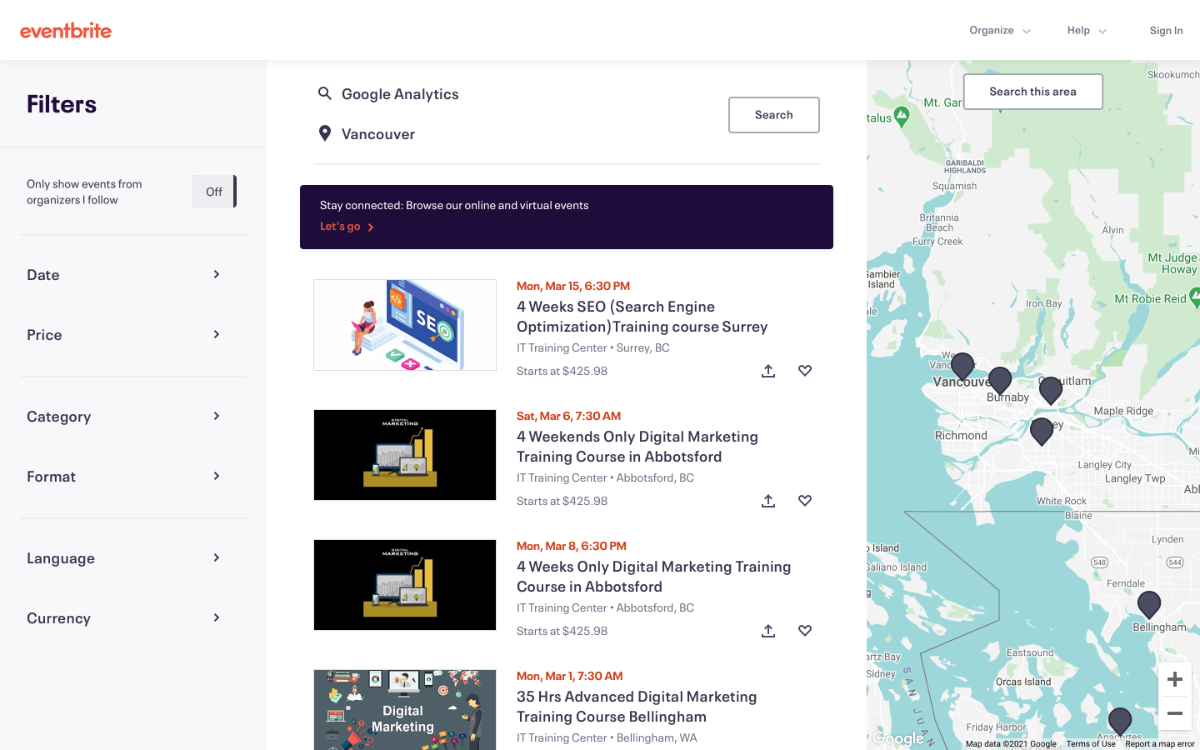
Task: Click the Search button
Action: point(773,114)
